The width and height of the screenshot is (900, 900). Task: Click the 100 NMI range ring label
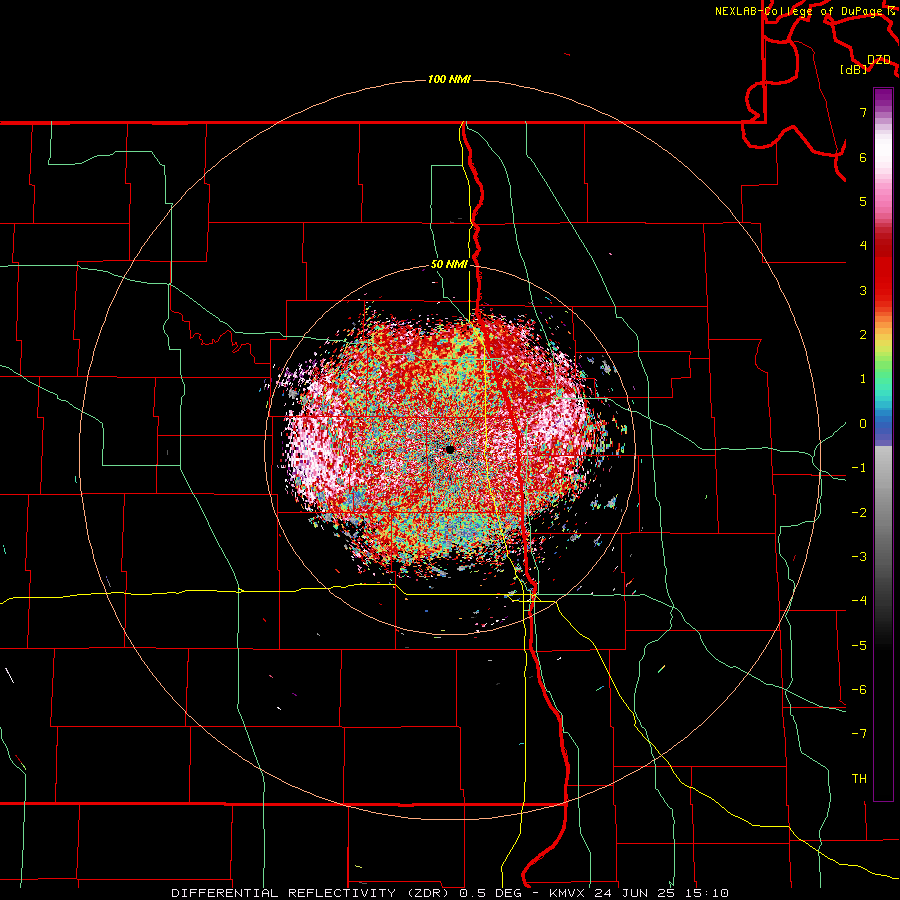pyautogui.click(x=449, y=79)
